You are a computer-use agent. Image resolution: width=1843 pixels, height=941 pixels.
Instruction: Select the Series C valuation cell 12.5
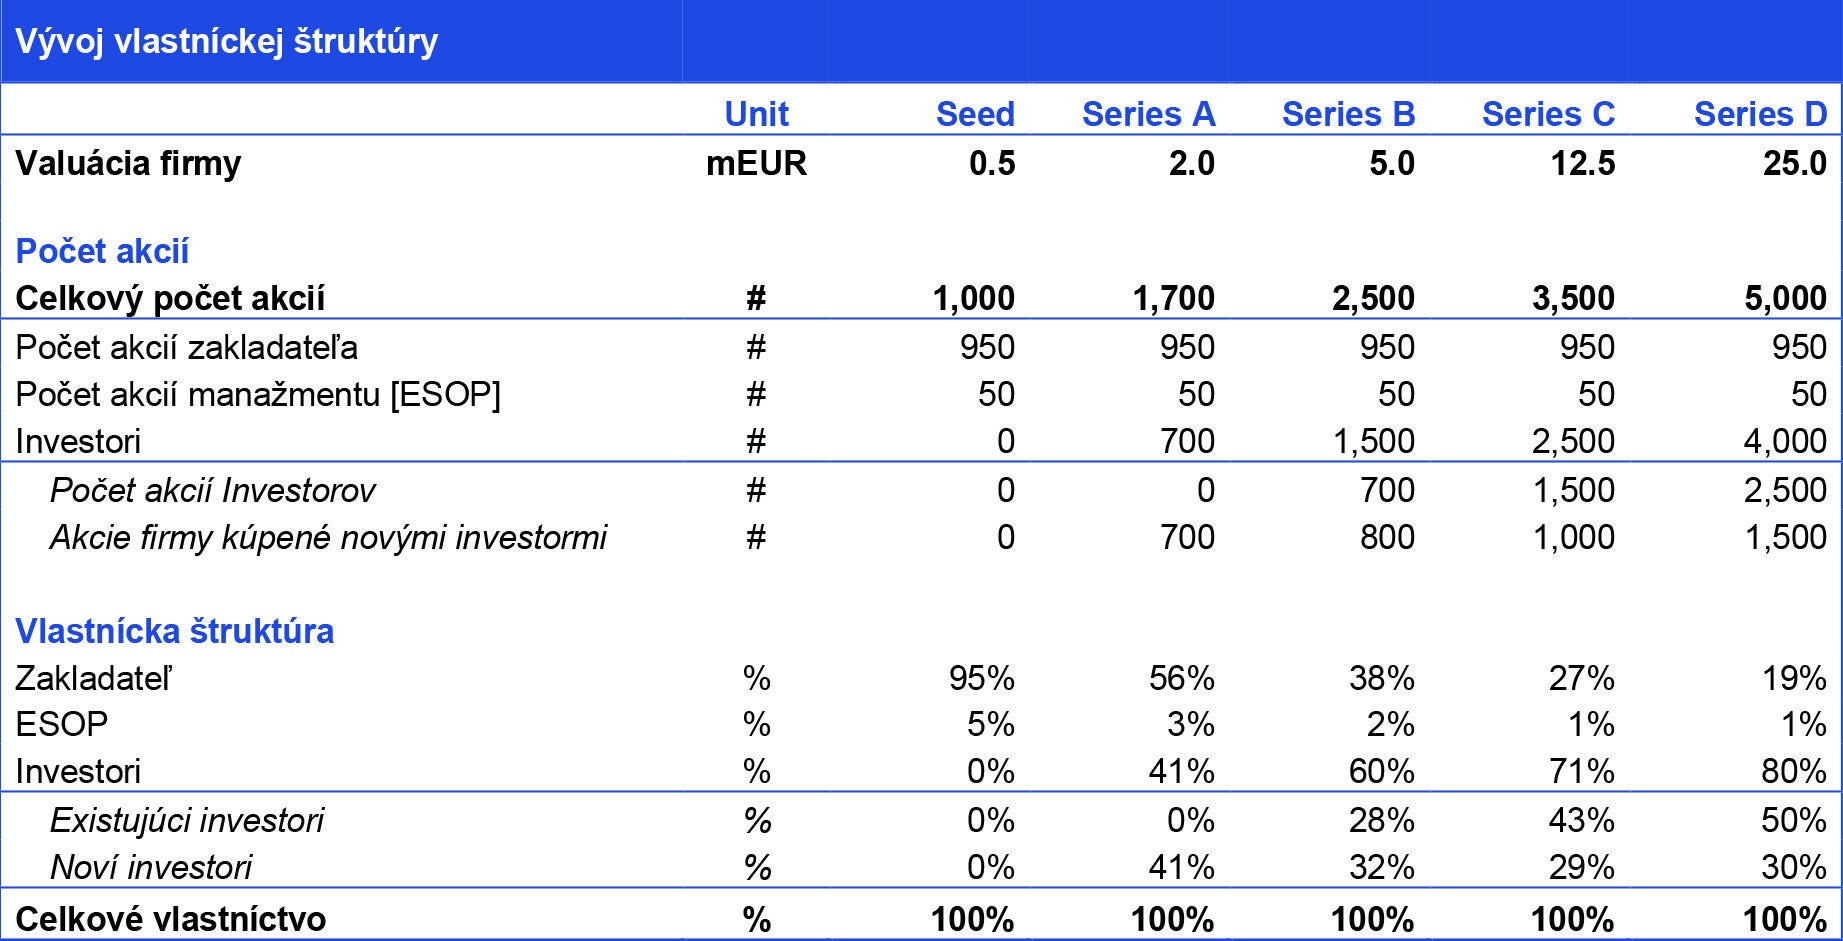1582,163
